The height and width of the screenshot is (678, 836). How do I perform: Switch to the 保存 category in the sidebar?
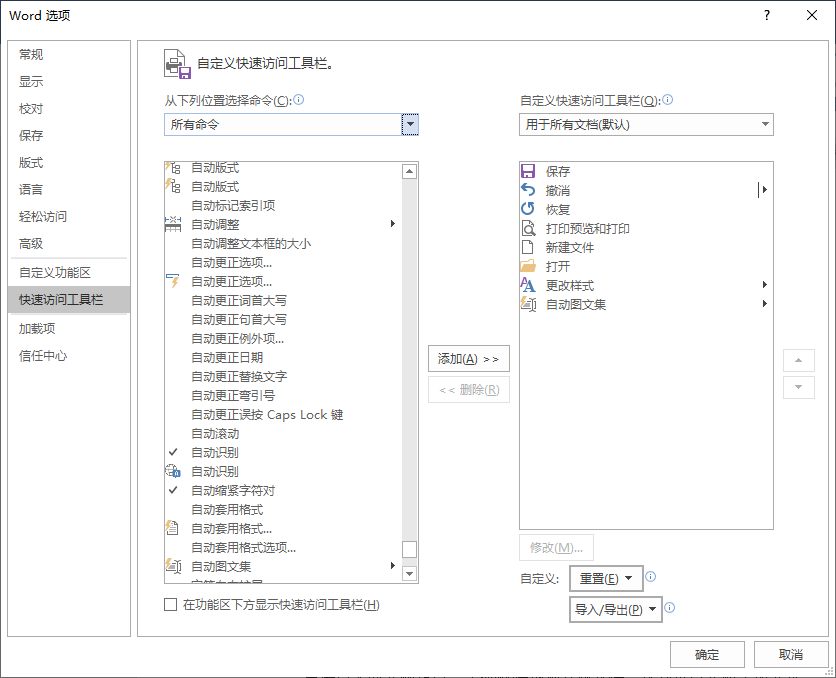coord(69,135)
